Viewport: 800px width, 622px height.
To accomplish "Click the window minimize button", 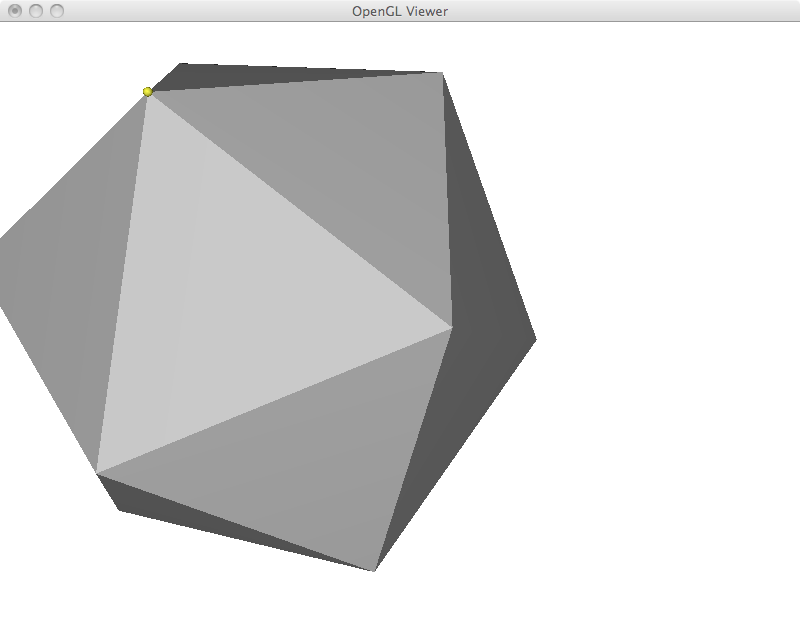I will click(36, 11).
